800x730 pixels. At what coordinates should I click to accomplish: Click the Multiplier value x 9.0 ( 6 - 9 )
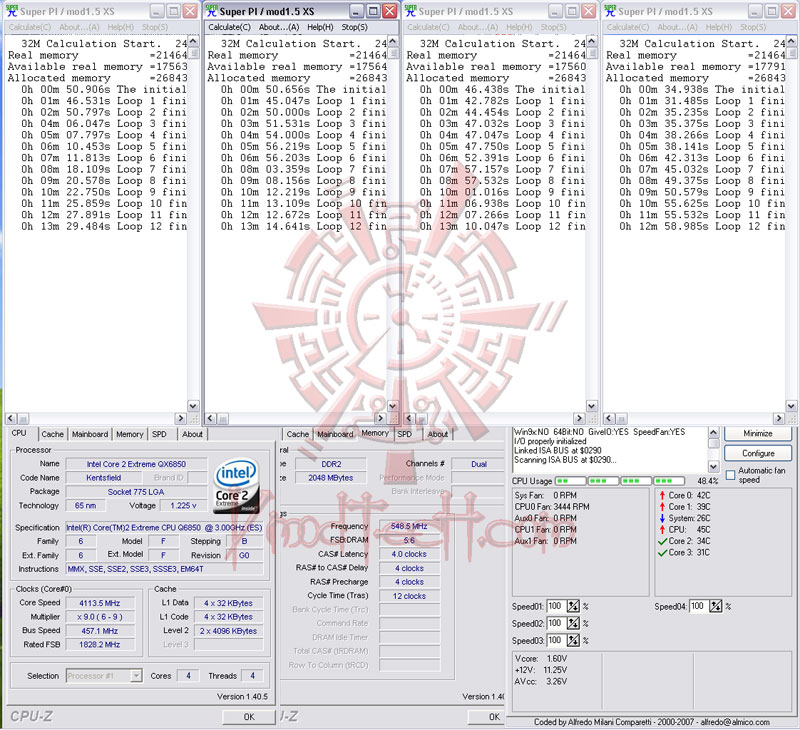pyautogui.click(x=100, y=617)
